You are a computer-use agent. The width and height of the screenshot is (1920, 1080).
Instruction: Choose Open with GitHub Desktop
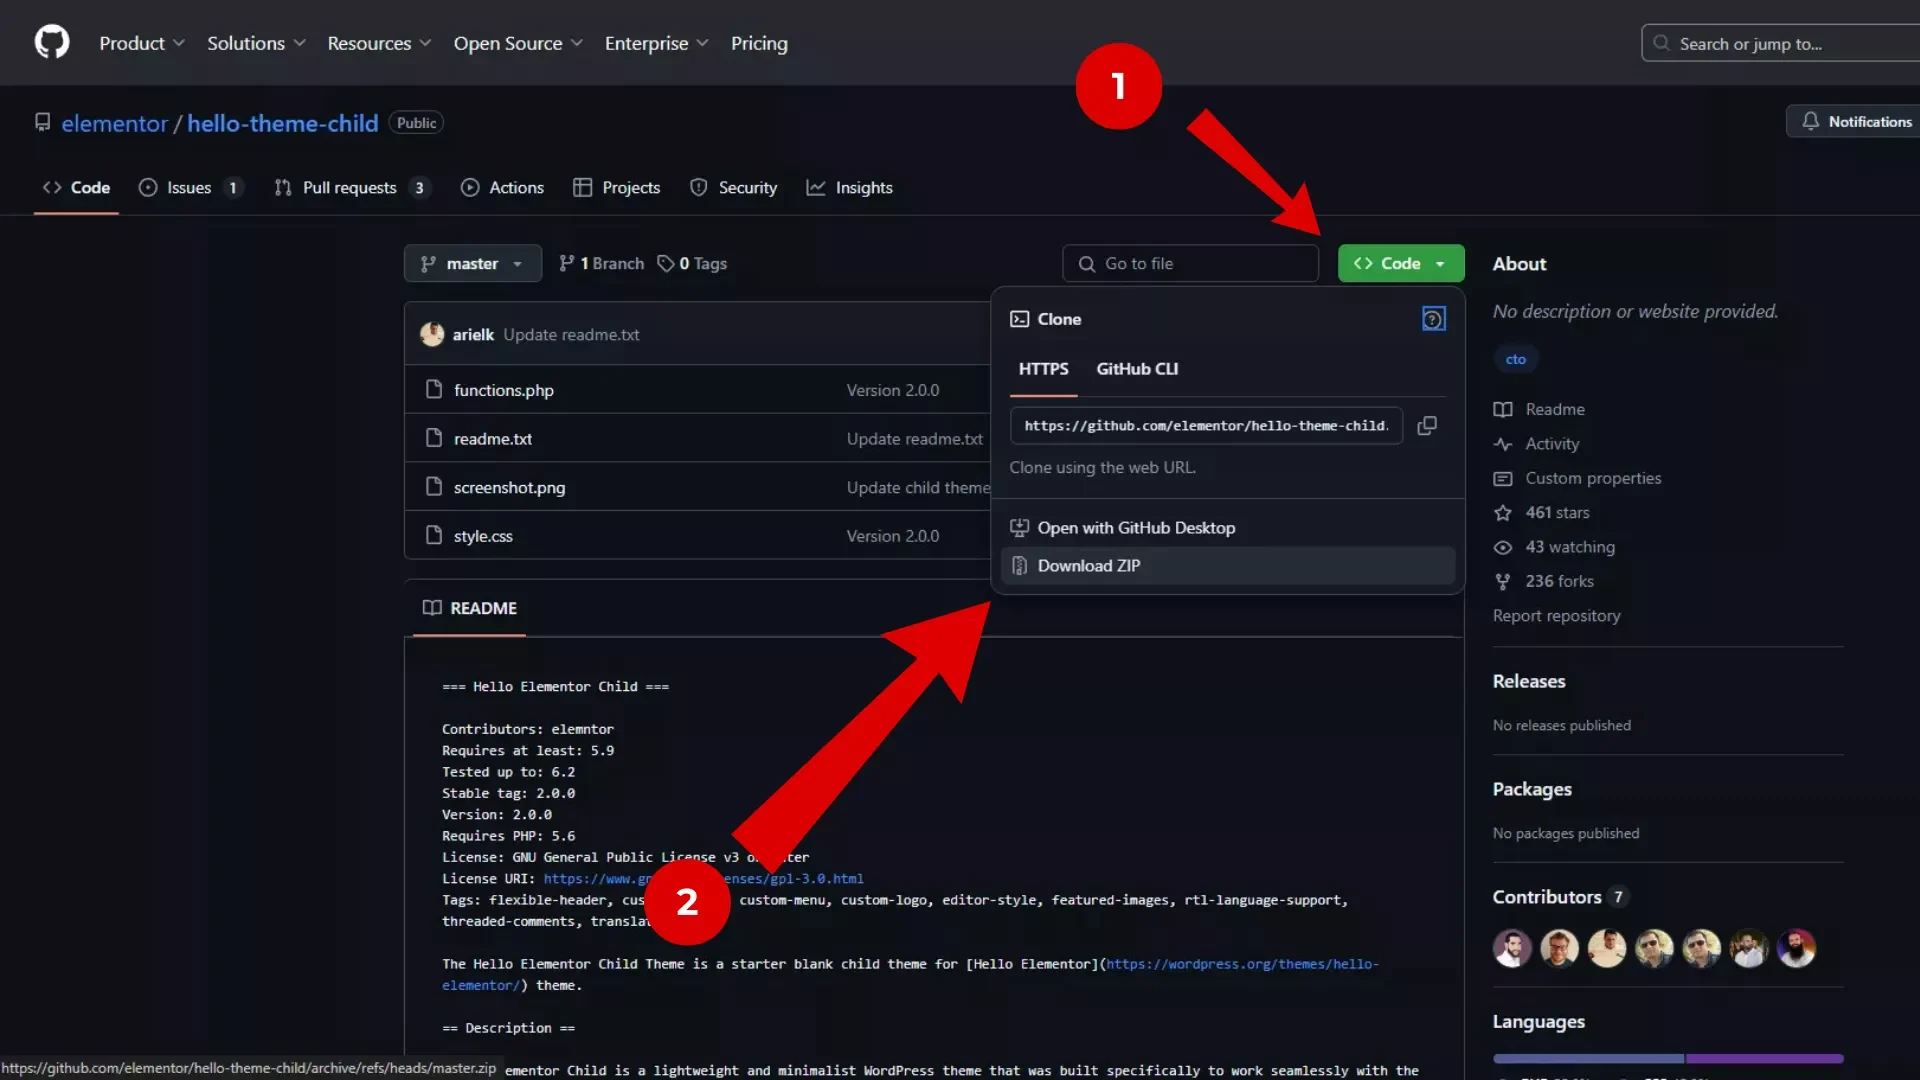[1228, 528]
